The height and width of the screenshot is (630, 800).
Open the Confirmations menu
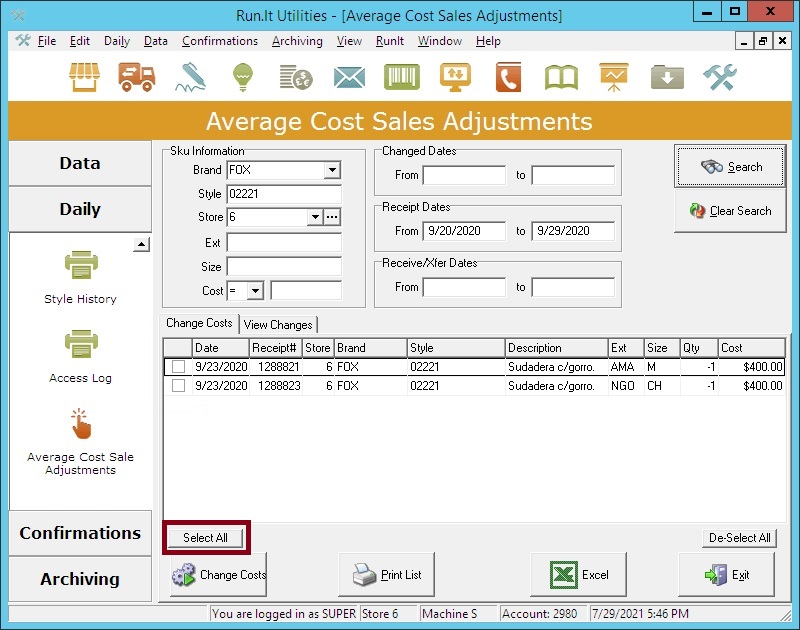point(220,41)
